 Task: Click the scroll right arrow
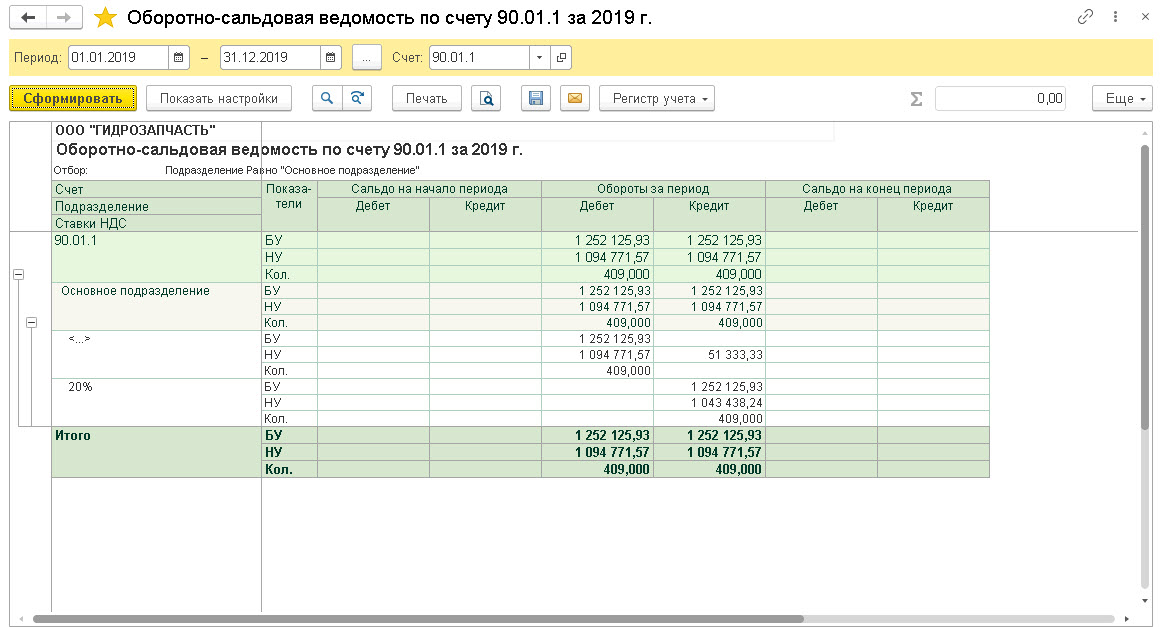click(x=1127, y=619)
